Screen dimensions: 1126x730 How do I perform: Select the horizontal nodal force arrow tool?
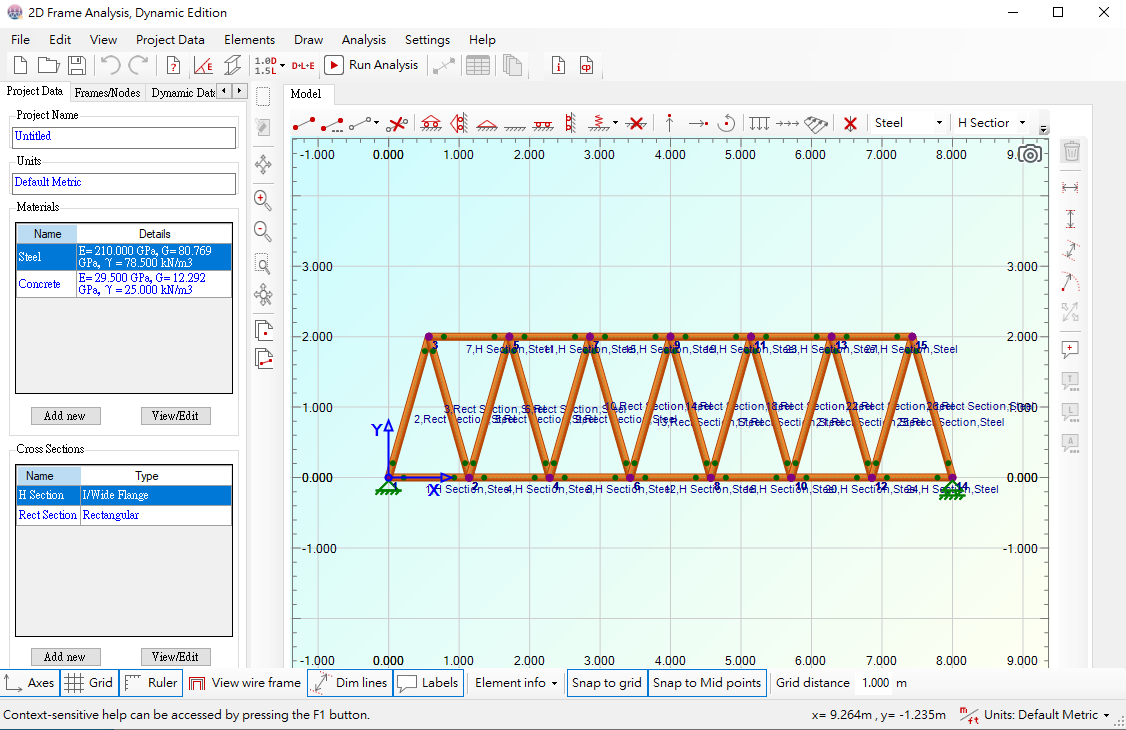[x=698, y=123]
